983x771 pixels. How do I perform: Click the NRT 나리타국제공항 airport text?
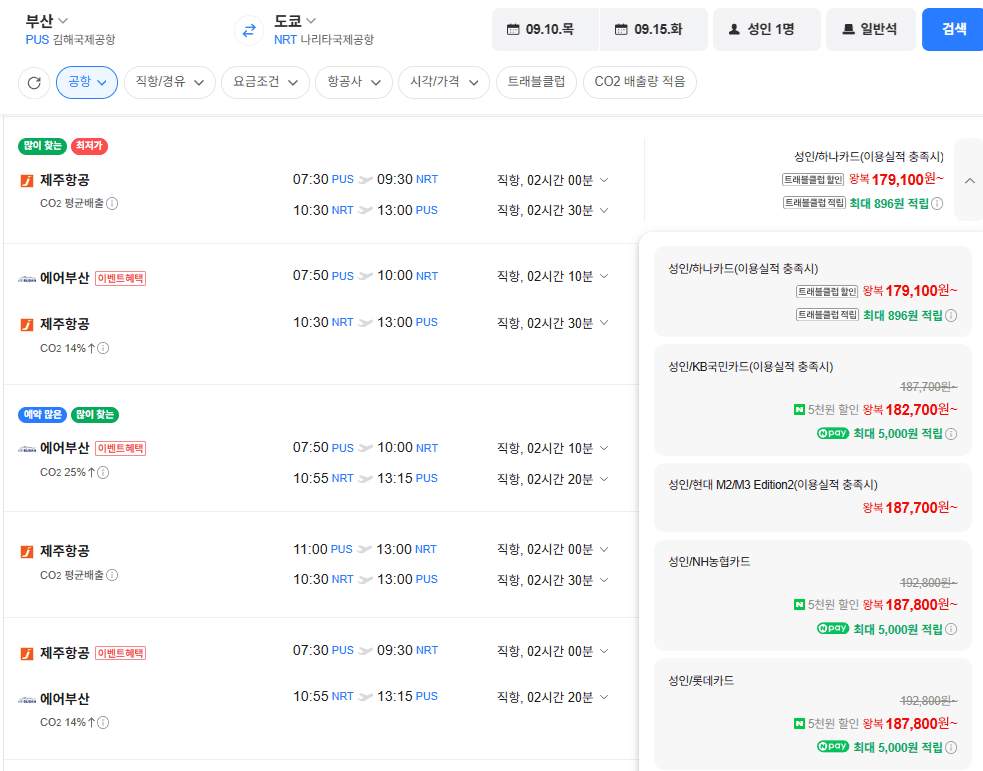tap(323, 40)
